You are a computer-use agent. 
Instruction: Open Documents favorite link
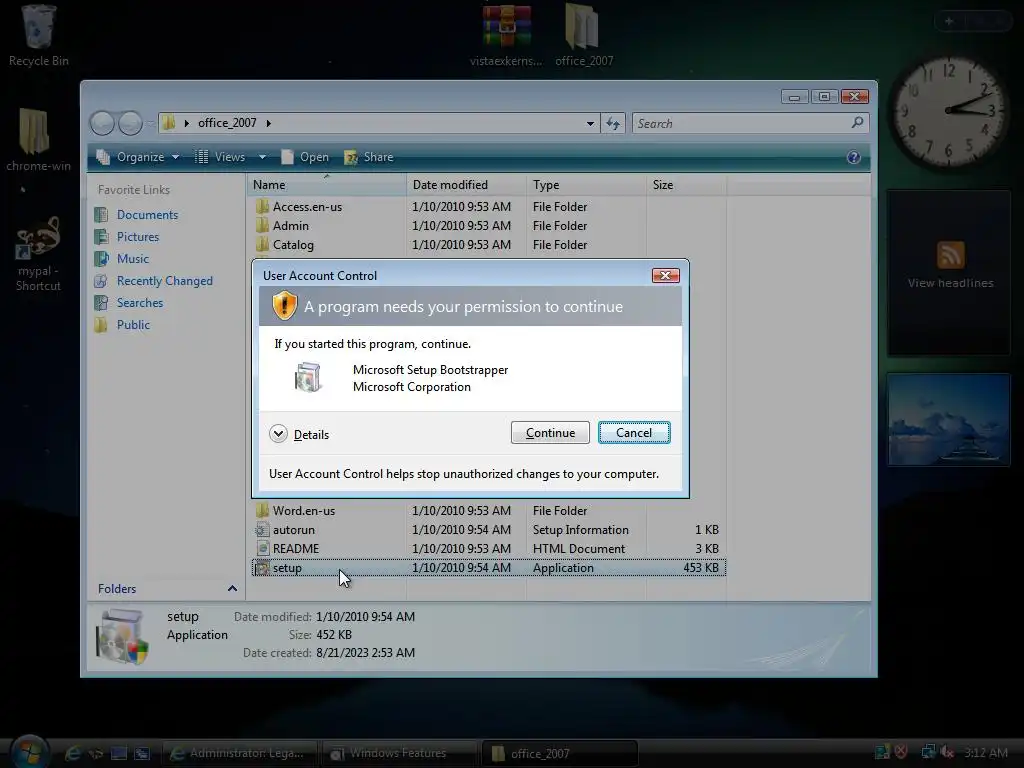pyautogui.click(x=147, y=215)
